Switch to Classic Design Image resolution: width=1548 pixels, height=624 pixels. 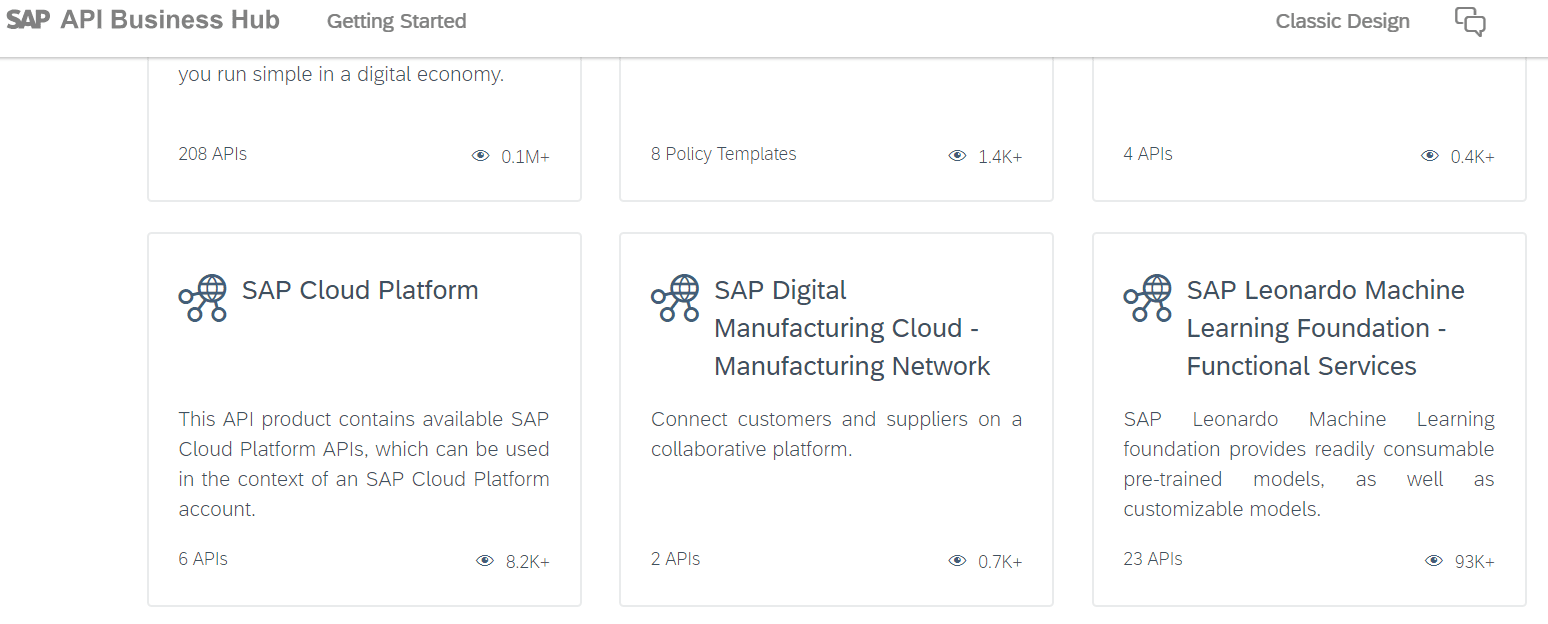[x=1342, y=21]
